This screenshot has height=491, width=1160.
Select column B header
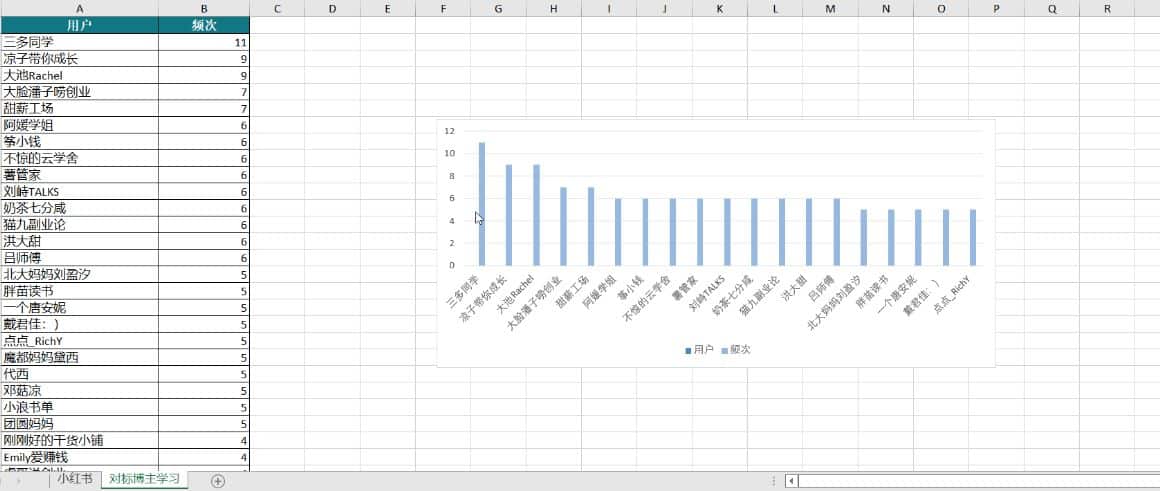[203, 8]
